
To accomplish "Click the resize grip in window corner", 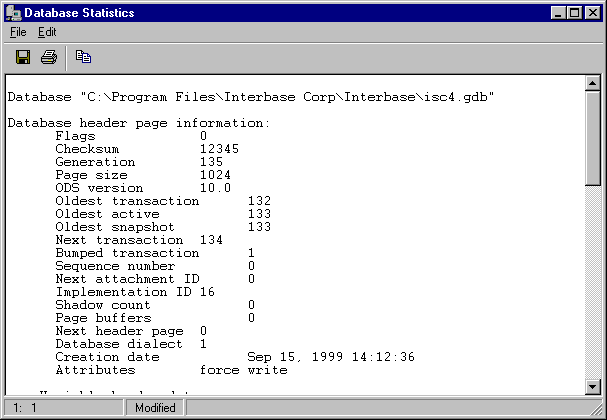I will click(597, 410).
